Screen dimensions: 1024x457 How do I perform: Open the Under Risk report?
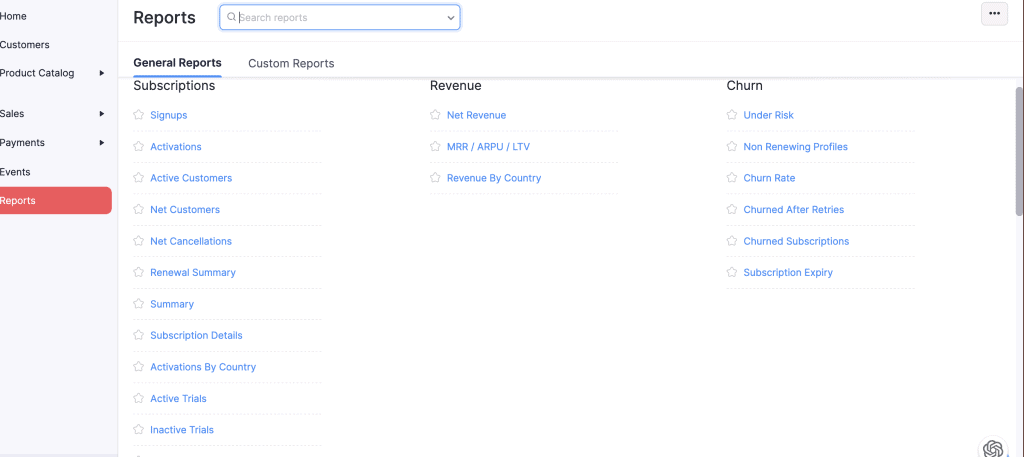pos(769,115)
